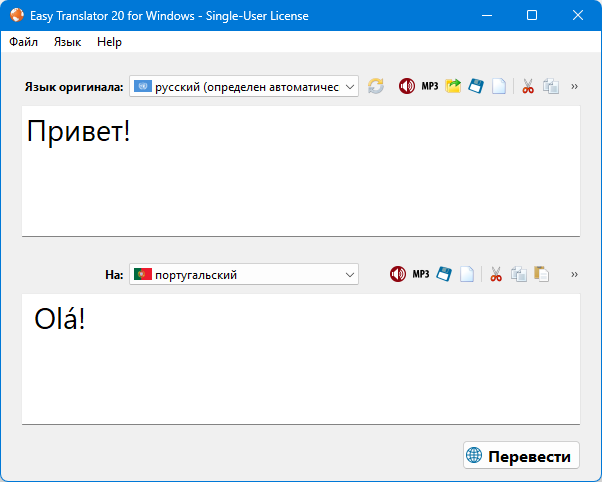The width and height of the screenshot is (602, 482).
Task: Cut translation text with scissors icon
Action: pyautogui.click(x=496, y=274)
